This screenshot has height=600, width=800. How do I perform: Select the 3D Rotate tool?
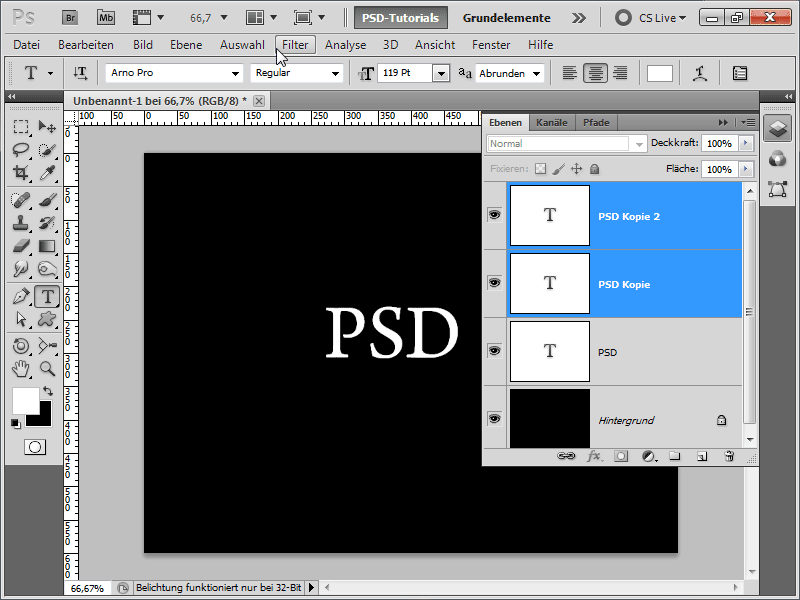click(21, 346)
